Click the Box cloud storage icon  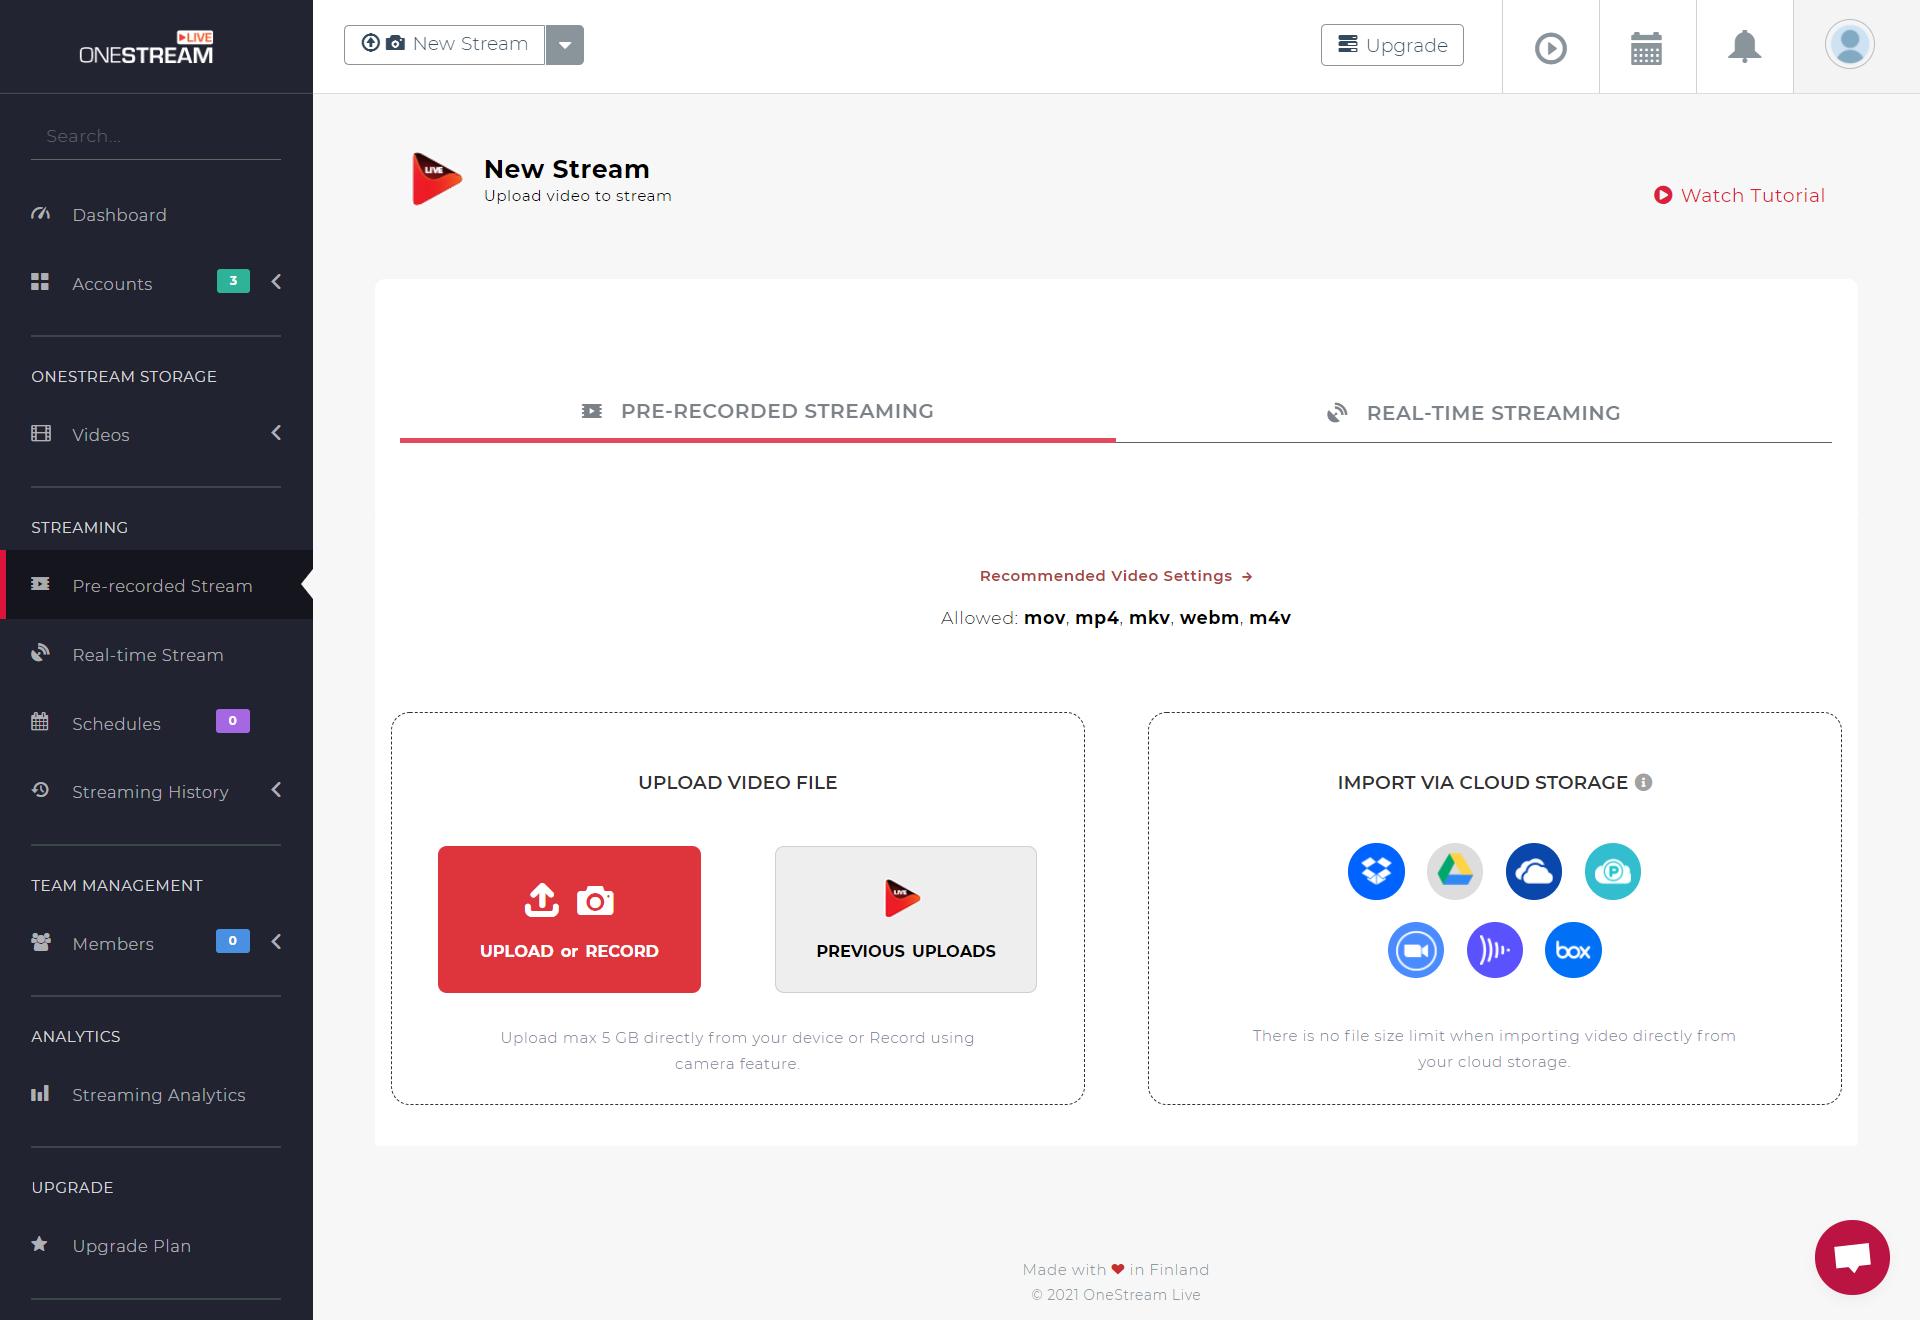tap(1573, 950)
